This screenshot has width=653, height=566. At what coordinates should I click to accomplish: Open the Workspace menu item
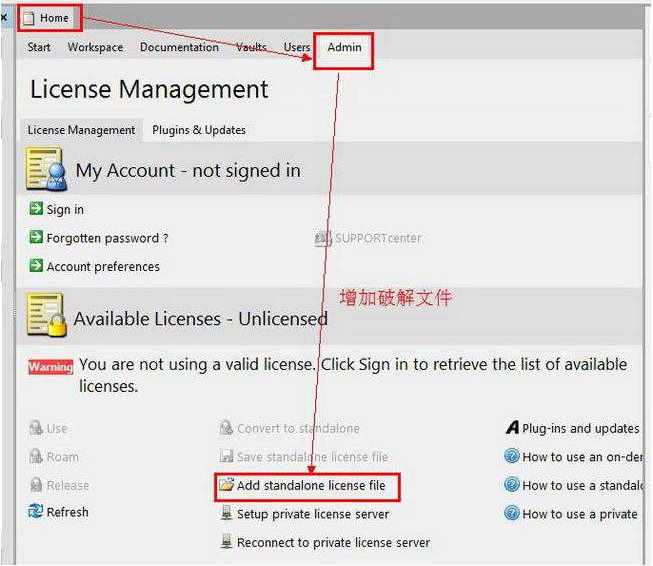click(95, 47)
